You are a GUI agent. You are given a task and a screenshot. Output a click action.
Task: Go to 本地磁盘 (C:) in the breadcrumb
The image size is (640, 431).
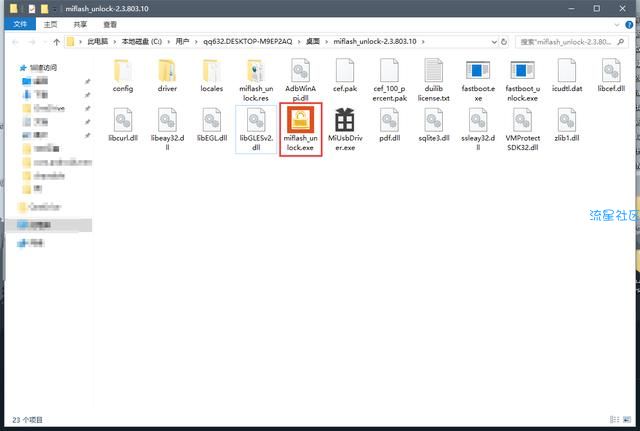tap(142, 42)
